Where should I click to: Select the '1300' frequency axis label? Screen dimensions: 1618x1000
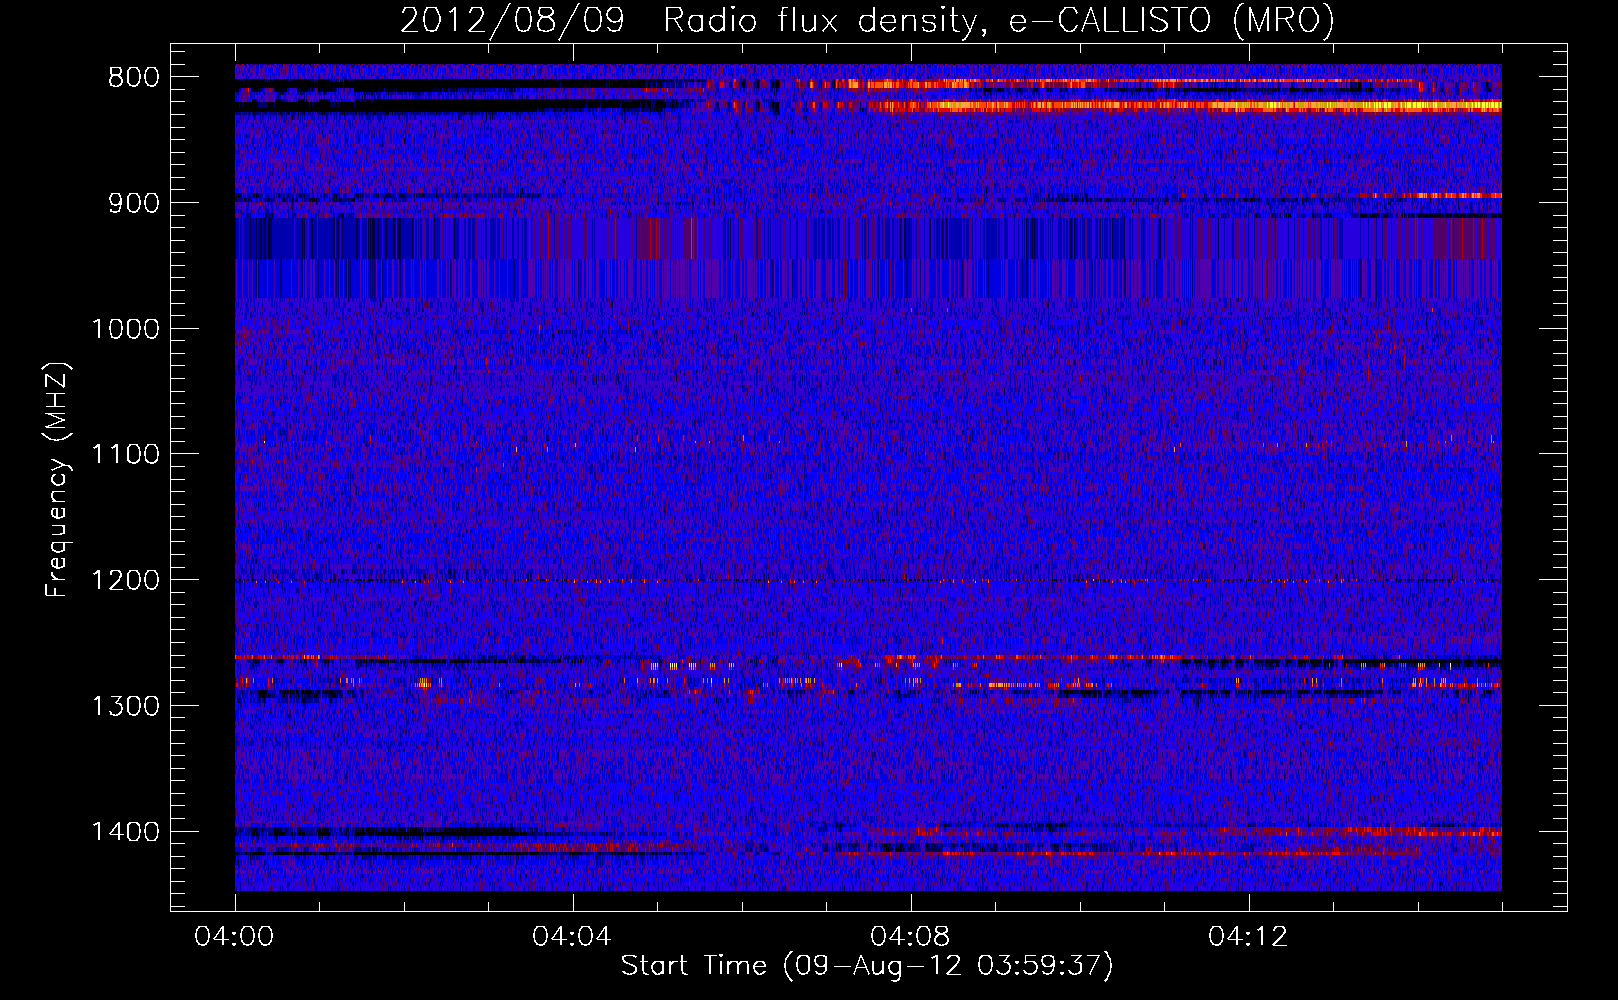[x=125, y=707]
